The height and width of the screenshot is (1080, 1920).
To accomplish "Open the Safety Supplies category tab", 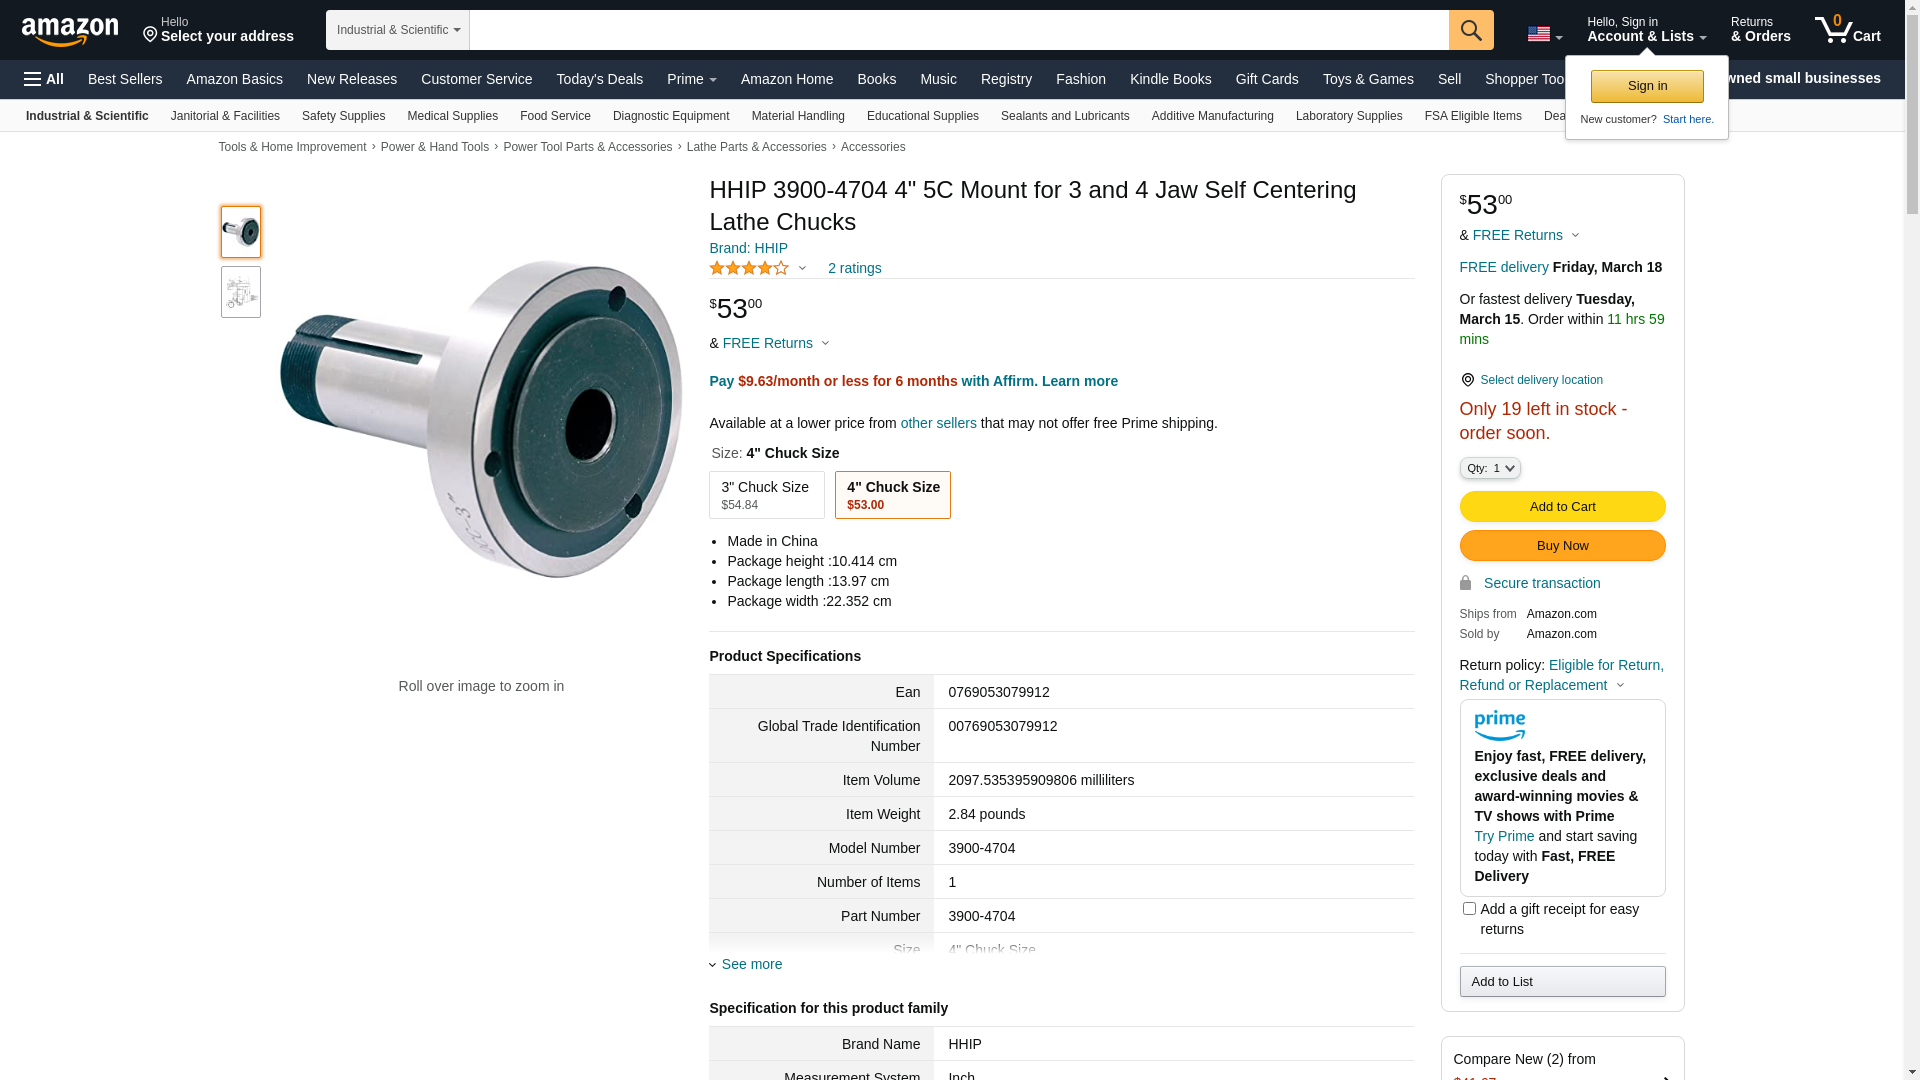I will [x=343, y=116].
